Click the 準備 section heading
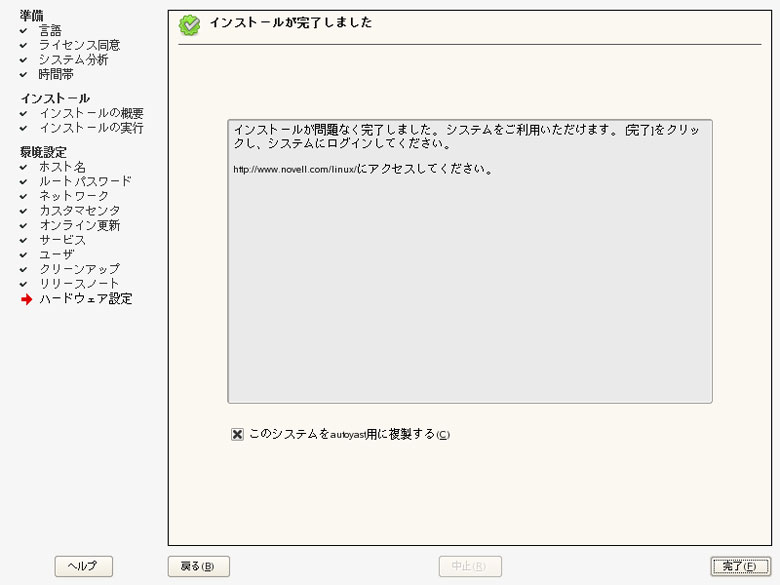Screen dimensions: 780x585 tap(31, 16)
